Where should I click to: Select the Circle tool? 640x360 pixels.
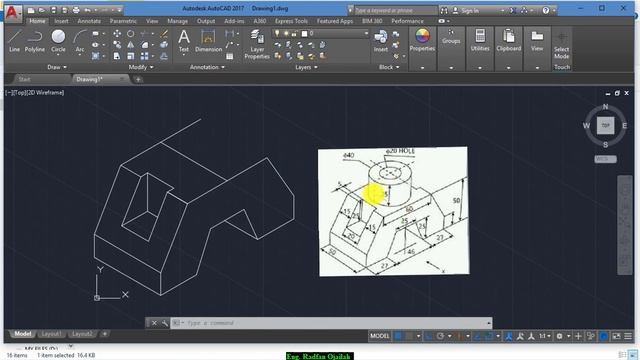click(58, 40)
